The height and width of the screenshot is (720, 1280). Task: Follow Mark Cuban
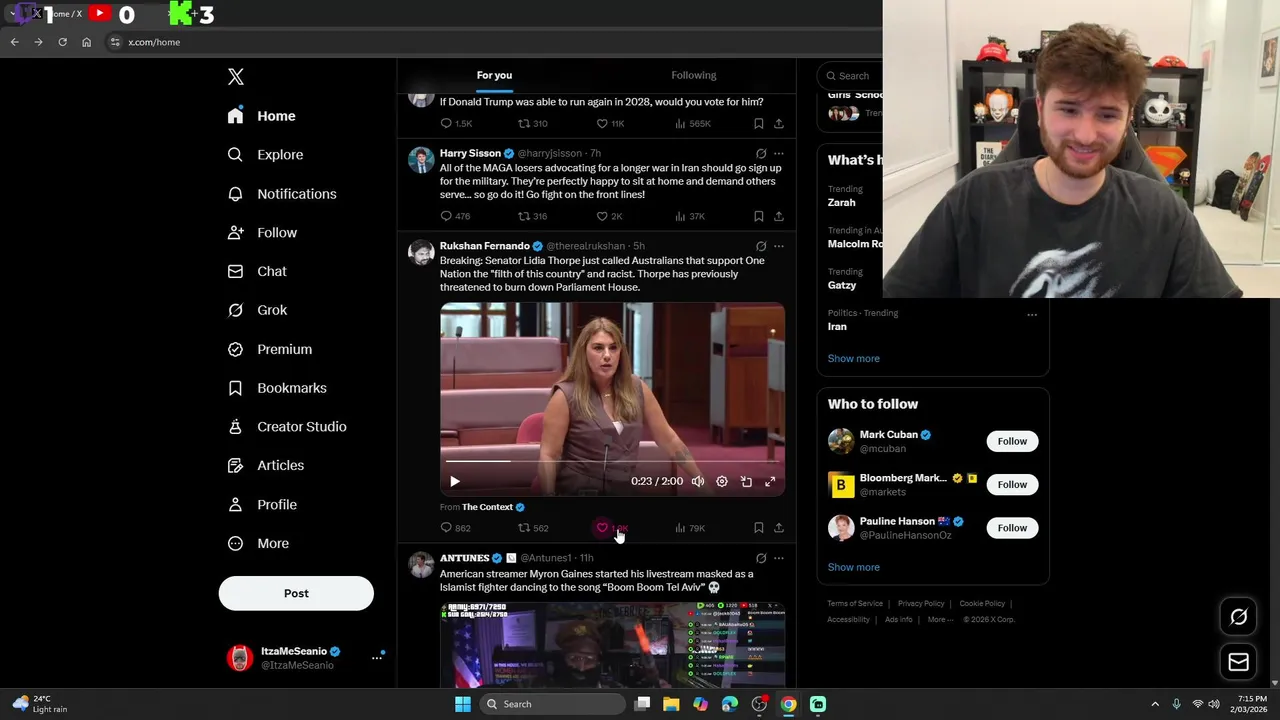tap(1012, 441)
